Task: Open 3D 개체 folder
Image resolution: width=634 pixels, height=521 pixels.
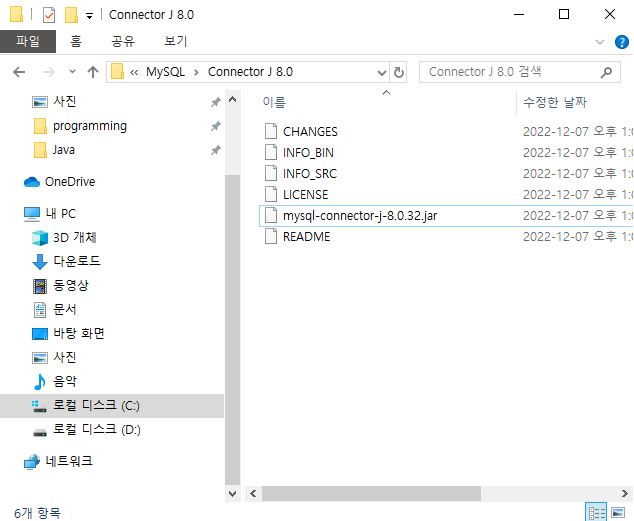Action: pyautogui.click(x=75, y=238)
